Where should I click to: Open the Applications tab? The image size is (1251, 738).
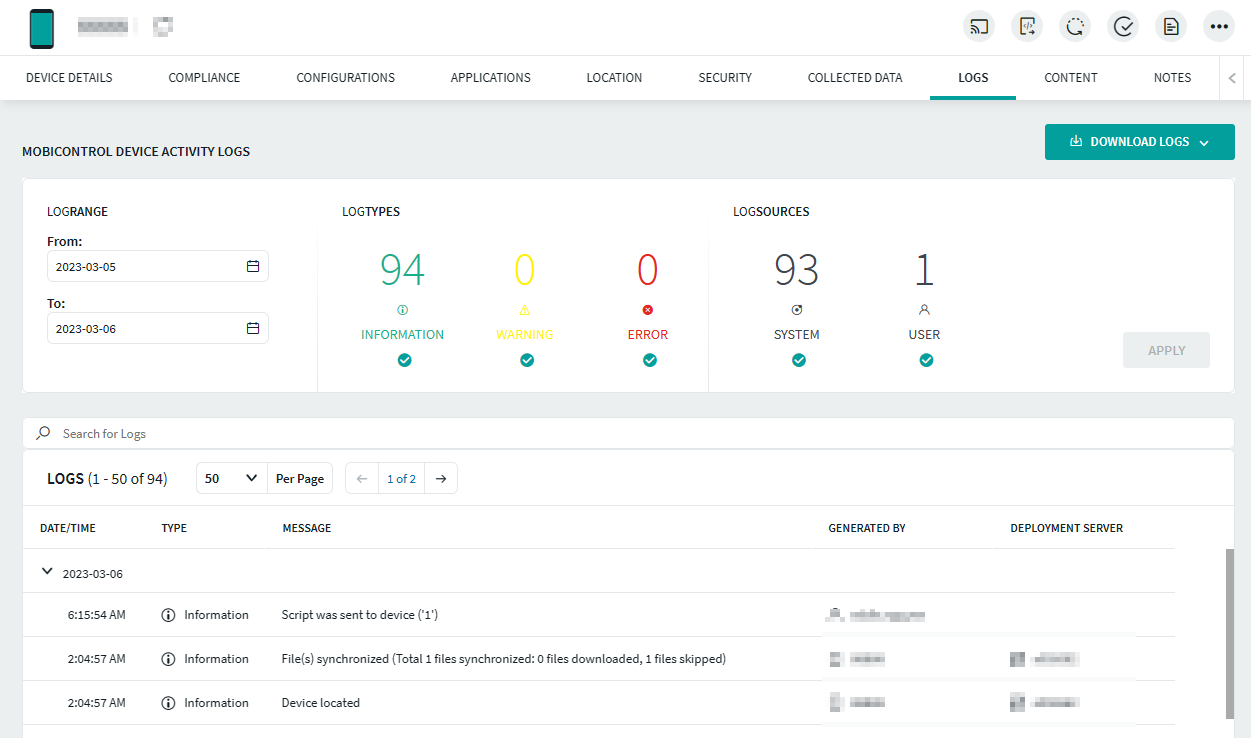490,78
